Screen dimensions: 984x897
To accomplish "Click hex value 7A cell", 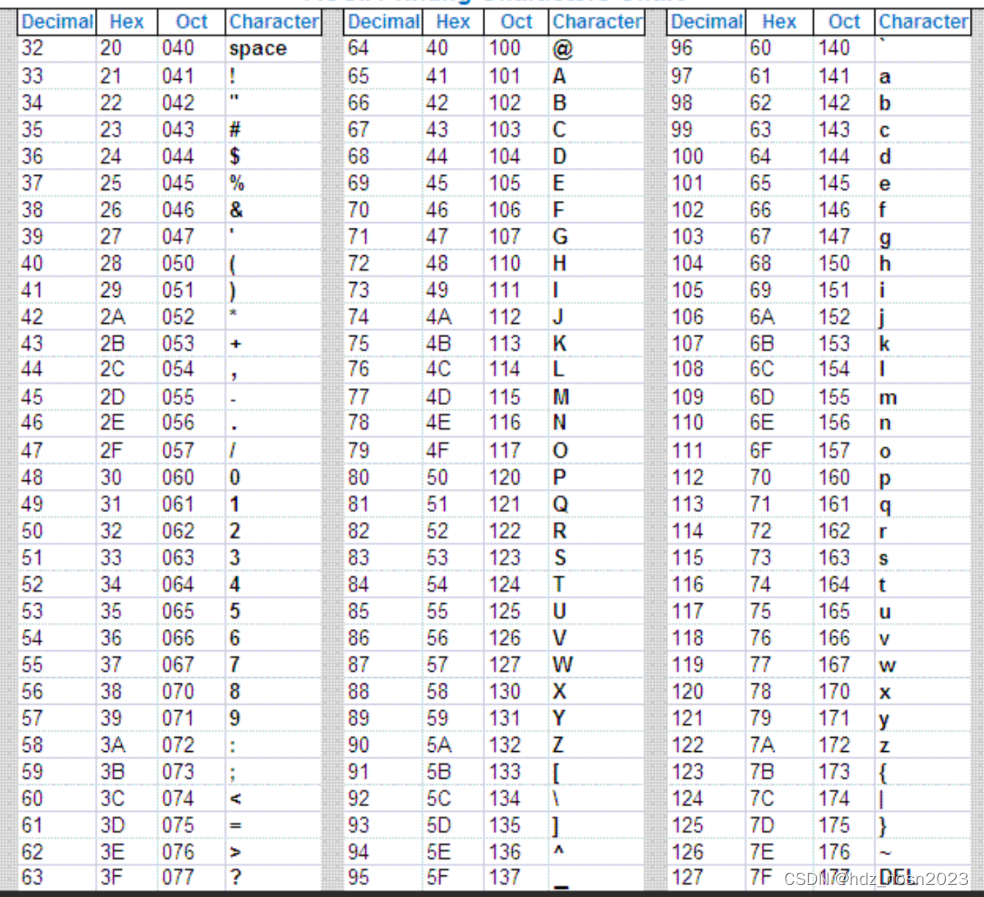I will click(779, 744).
